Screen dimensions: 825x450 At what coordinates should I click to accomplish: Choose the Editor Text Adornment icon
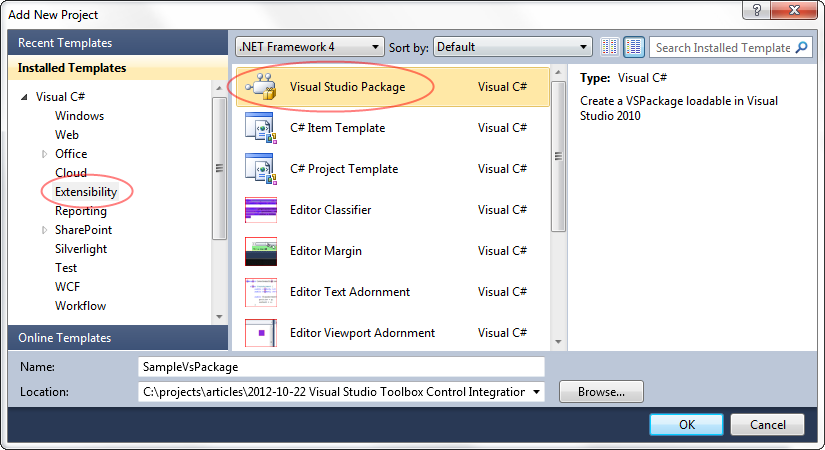(x=261, y=292)
